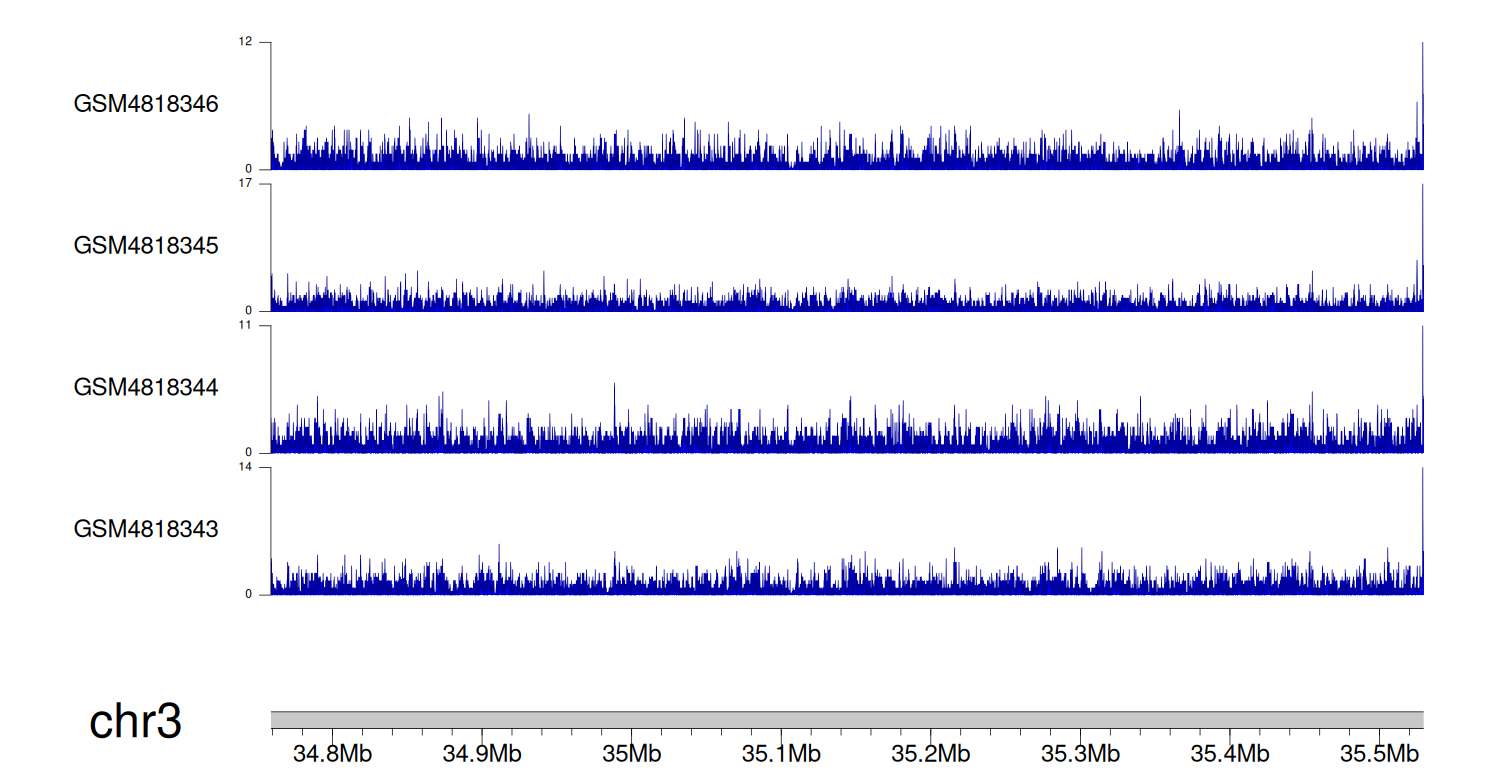Viewport: 1500px width, 780px height.
Task: Click the y-axis maximum value 12
Action: click(245, 42)
